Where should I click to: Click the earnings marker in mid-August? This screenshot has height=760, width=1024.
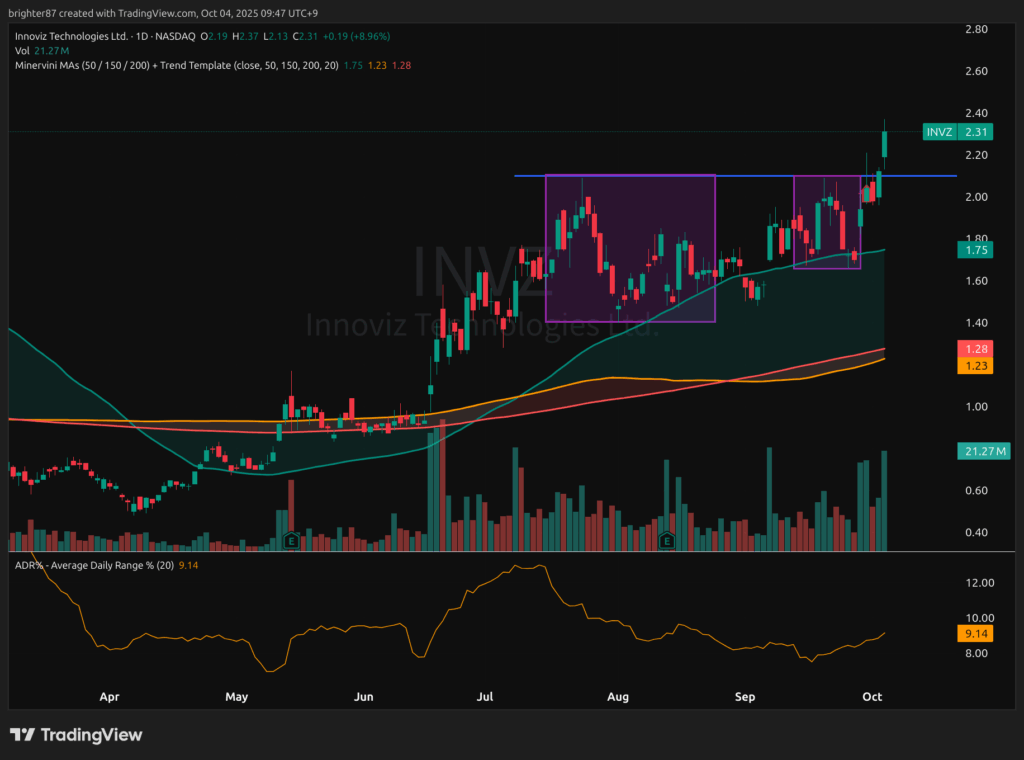coord(666,541)
